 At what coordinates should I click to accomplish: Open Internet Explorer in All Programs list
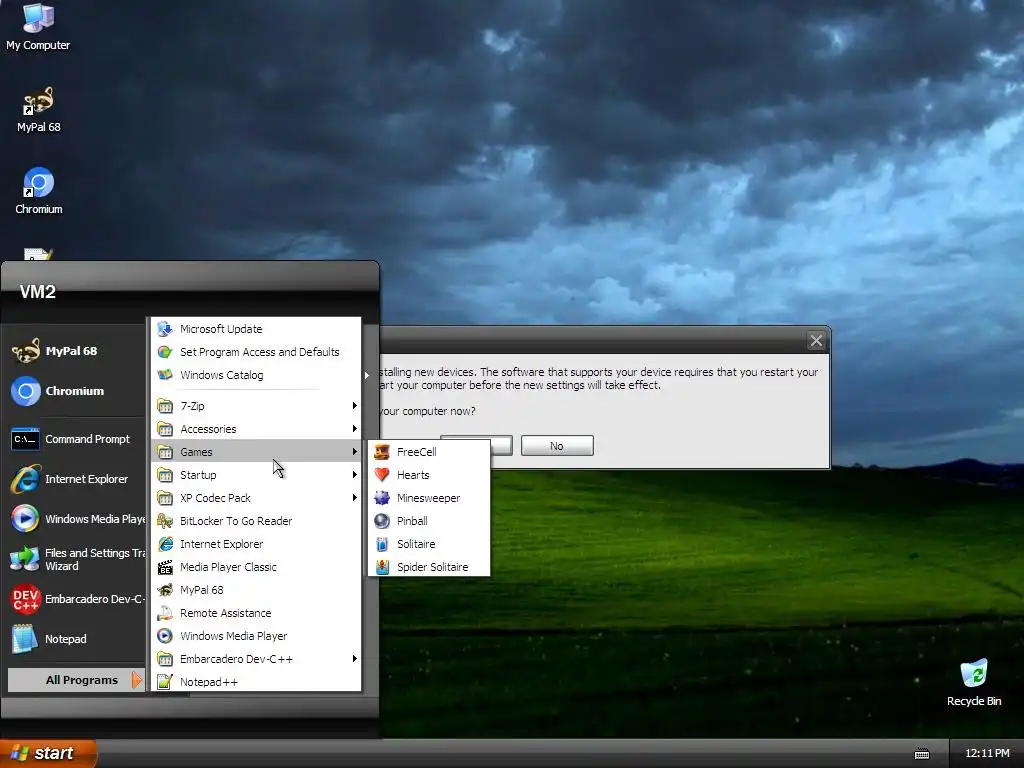coord(256,544)
